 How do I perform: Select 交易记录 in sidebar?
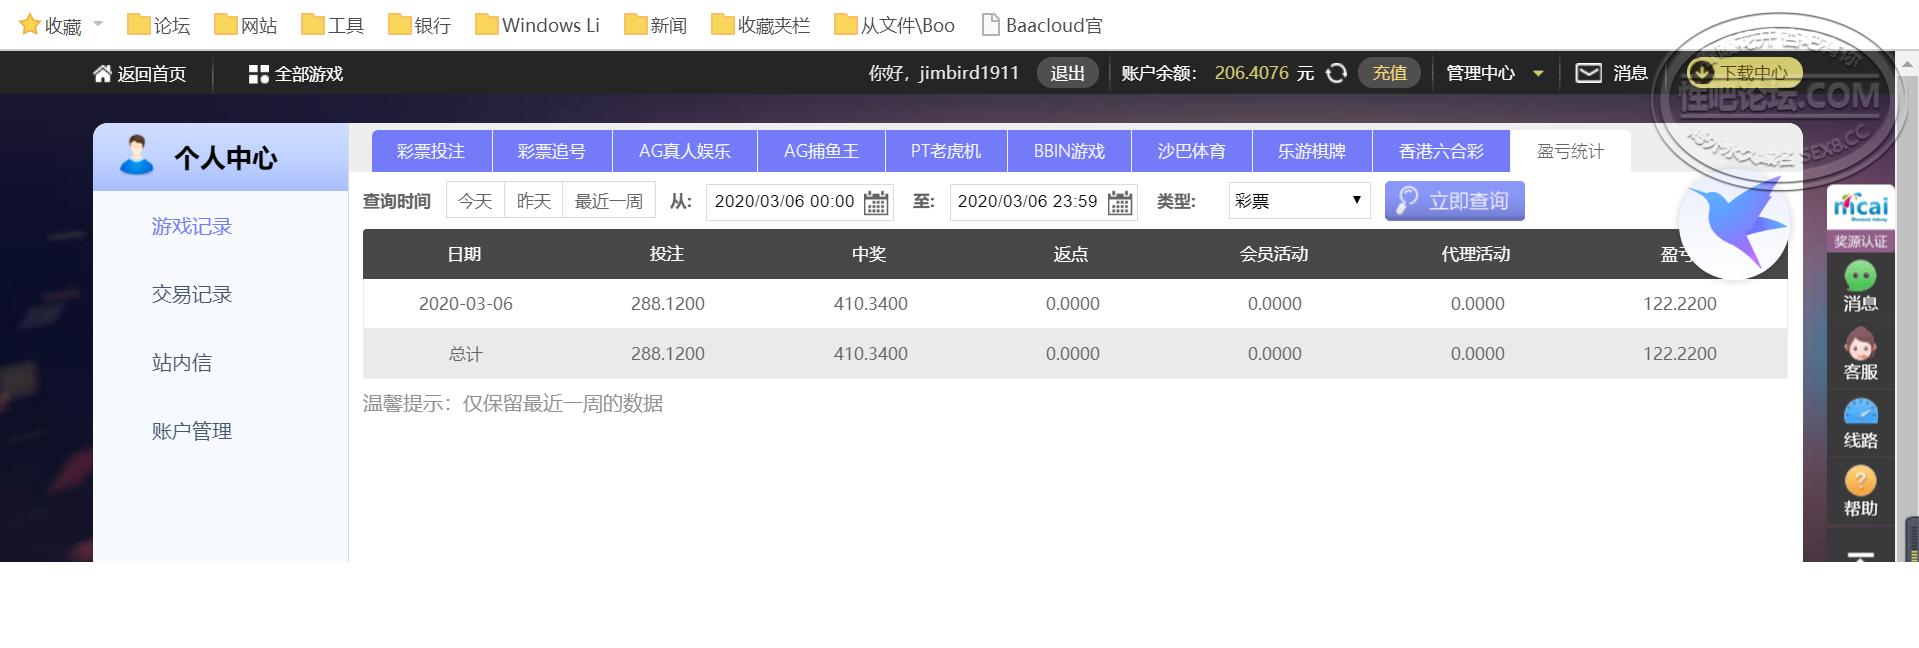pyautogui.click(x=192, y=295)
